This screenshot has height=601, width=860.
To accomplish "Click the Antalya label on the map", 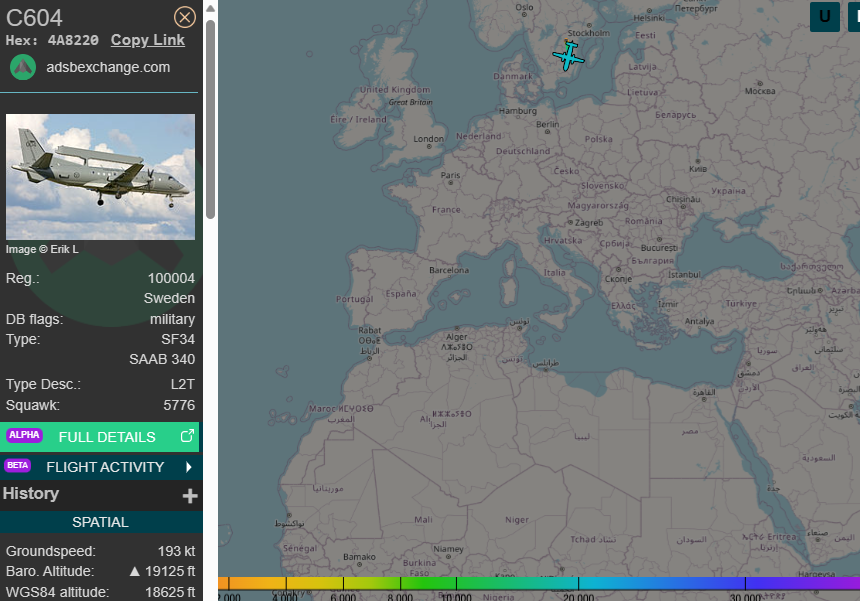I will 699,321.
